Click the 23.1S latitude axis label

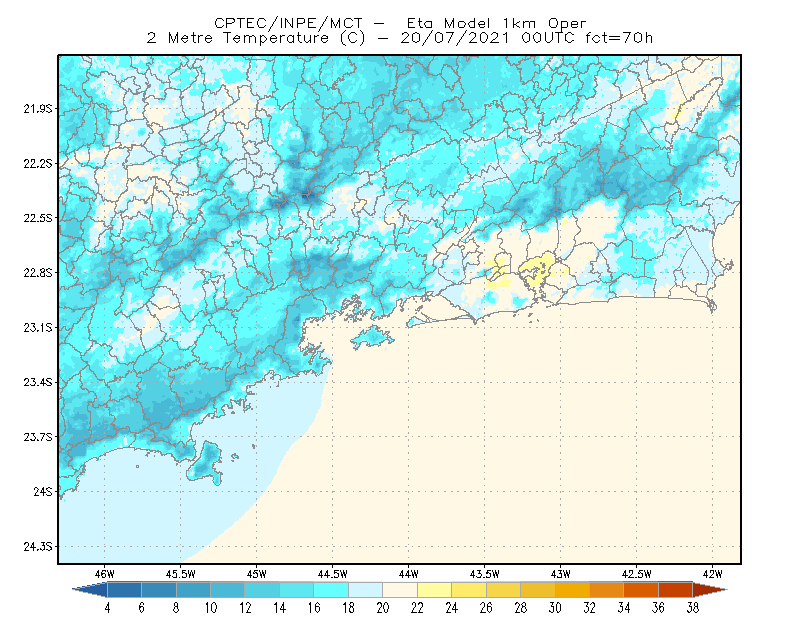pyautogui.click(x=38, y=328)
